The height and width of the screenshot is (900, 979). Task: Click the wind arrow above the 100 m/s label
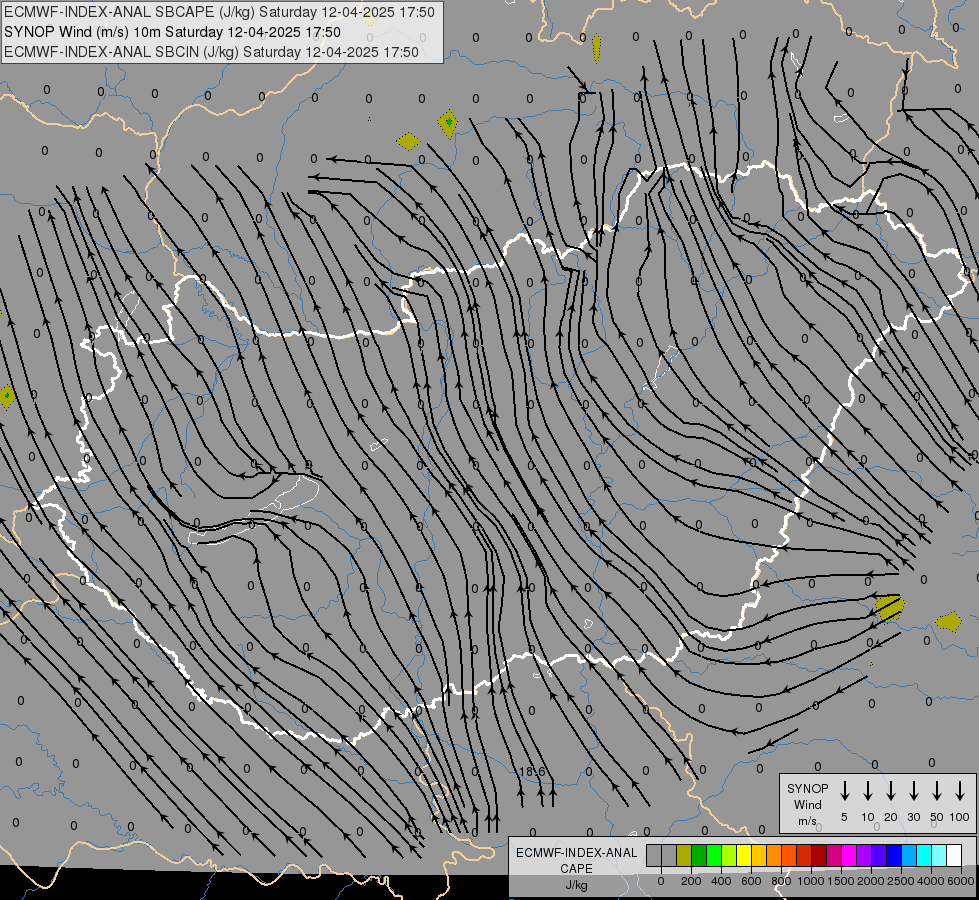[x=960, y=791]
